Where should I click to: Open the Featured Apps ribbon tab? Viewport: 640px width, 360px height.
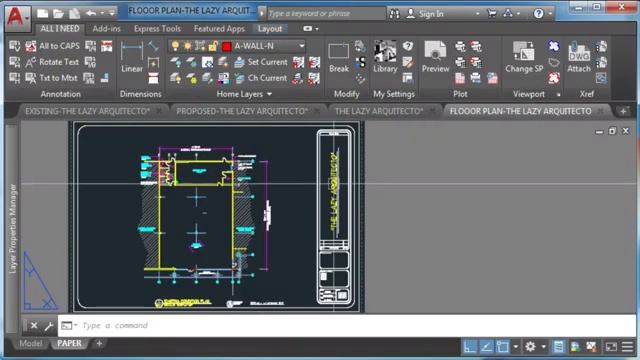tap(219, 29)
